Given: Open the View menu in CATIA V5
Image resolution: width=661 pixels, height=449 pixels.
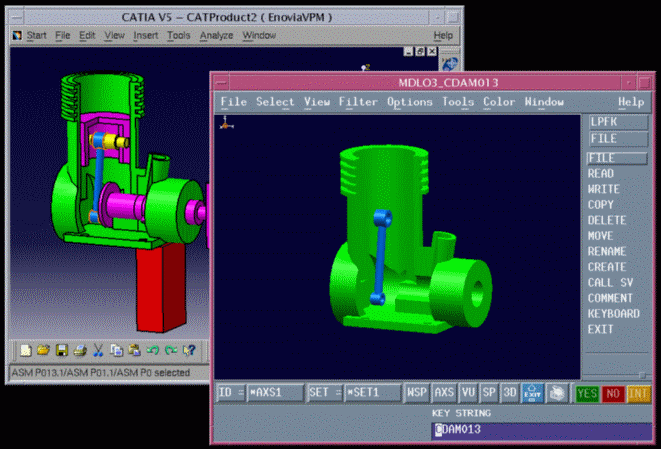Looking at the screenshot, I should click(114, 35).
